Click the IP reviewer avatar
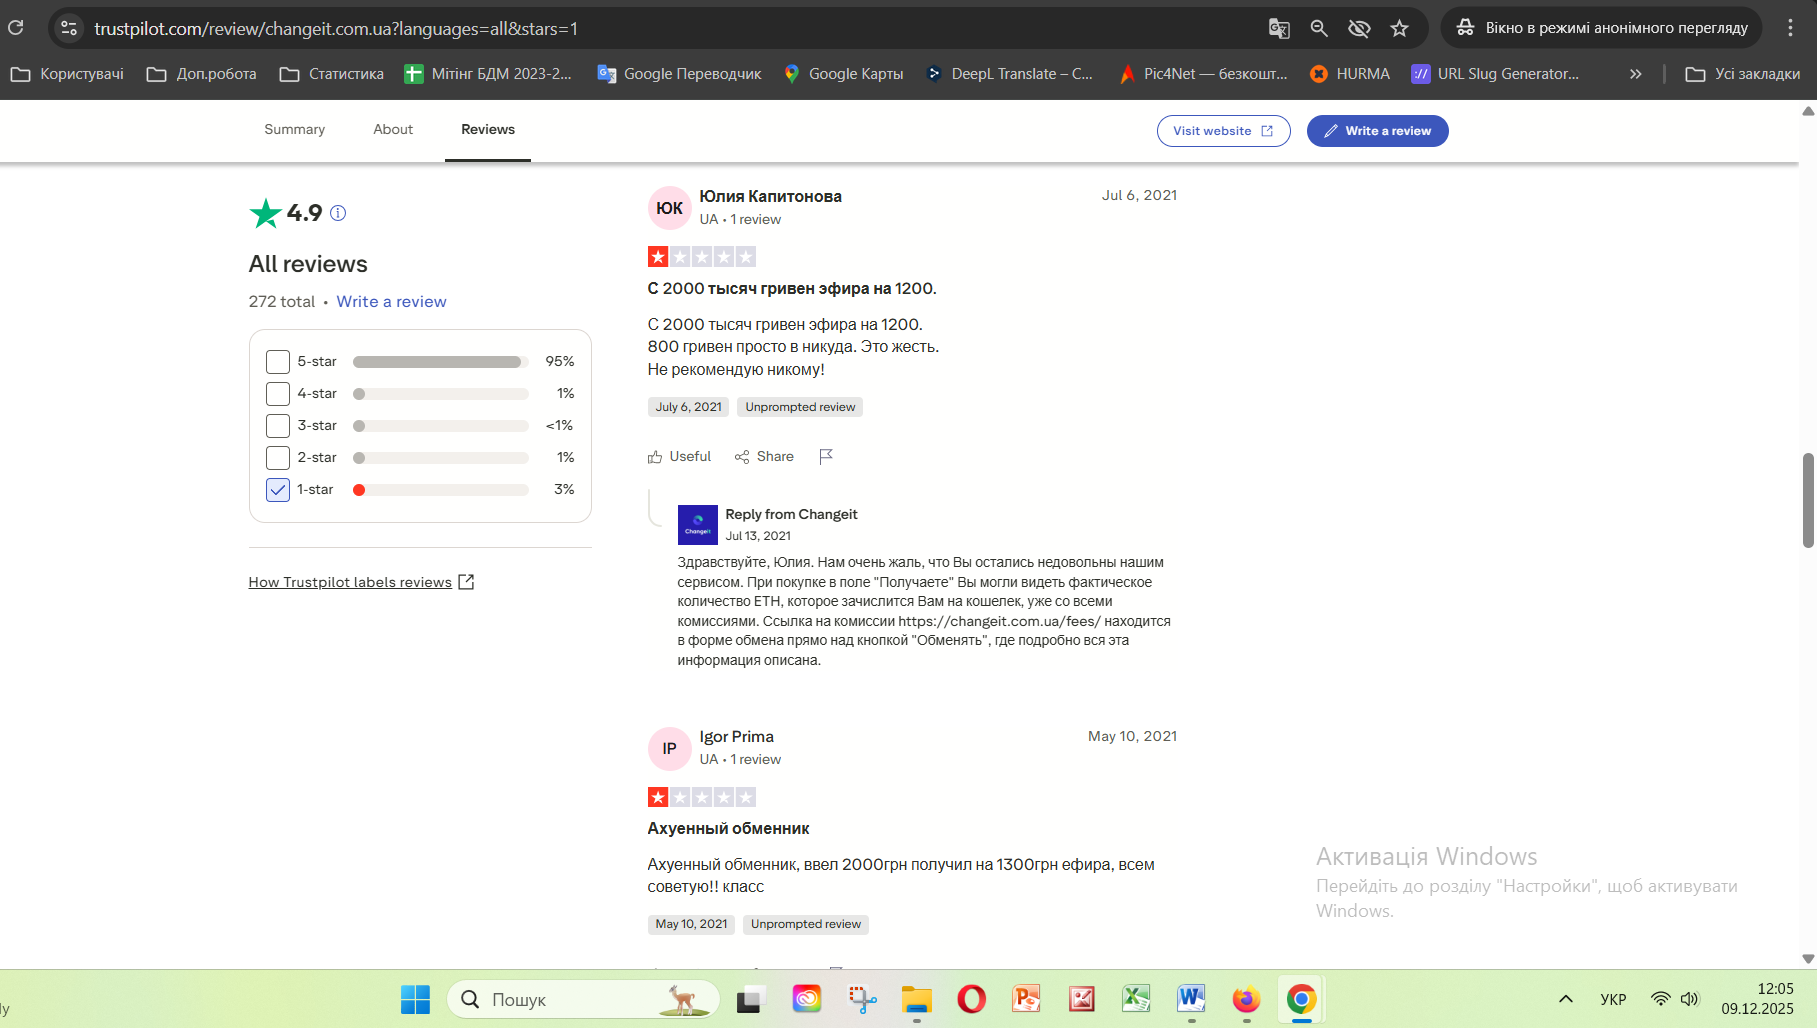This screenshot has width=1817, height=1028. 669,748
